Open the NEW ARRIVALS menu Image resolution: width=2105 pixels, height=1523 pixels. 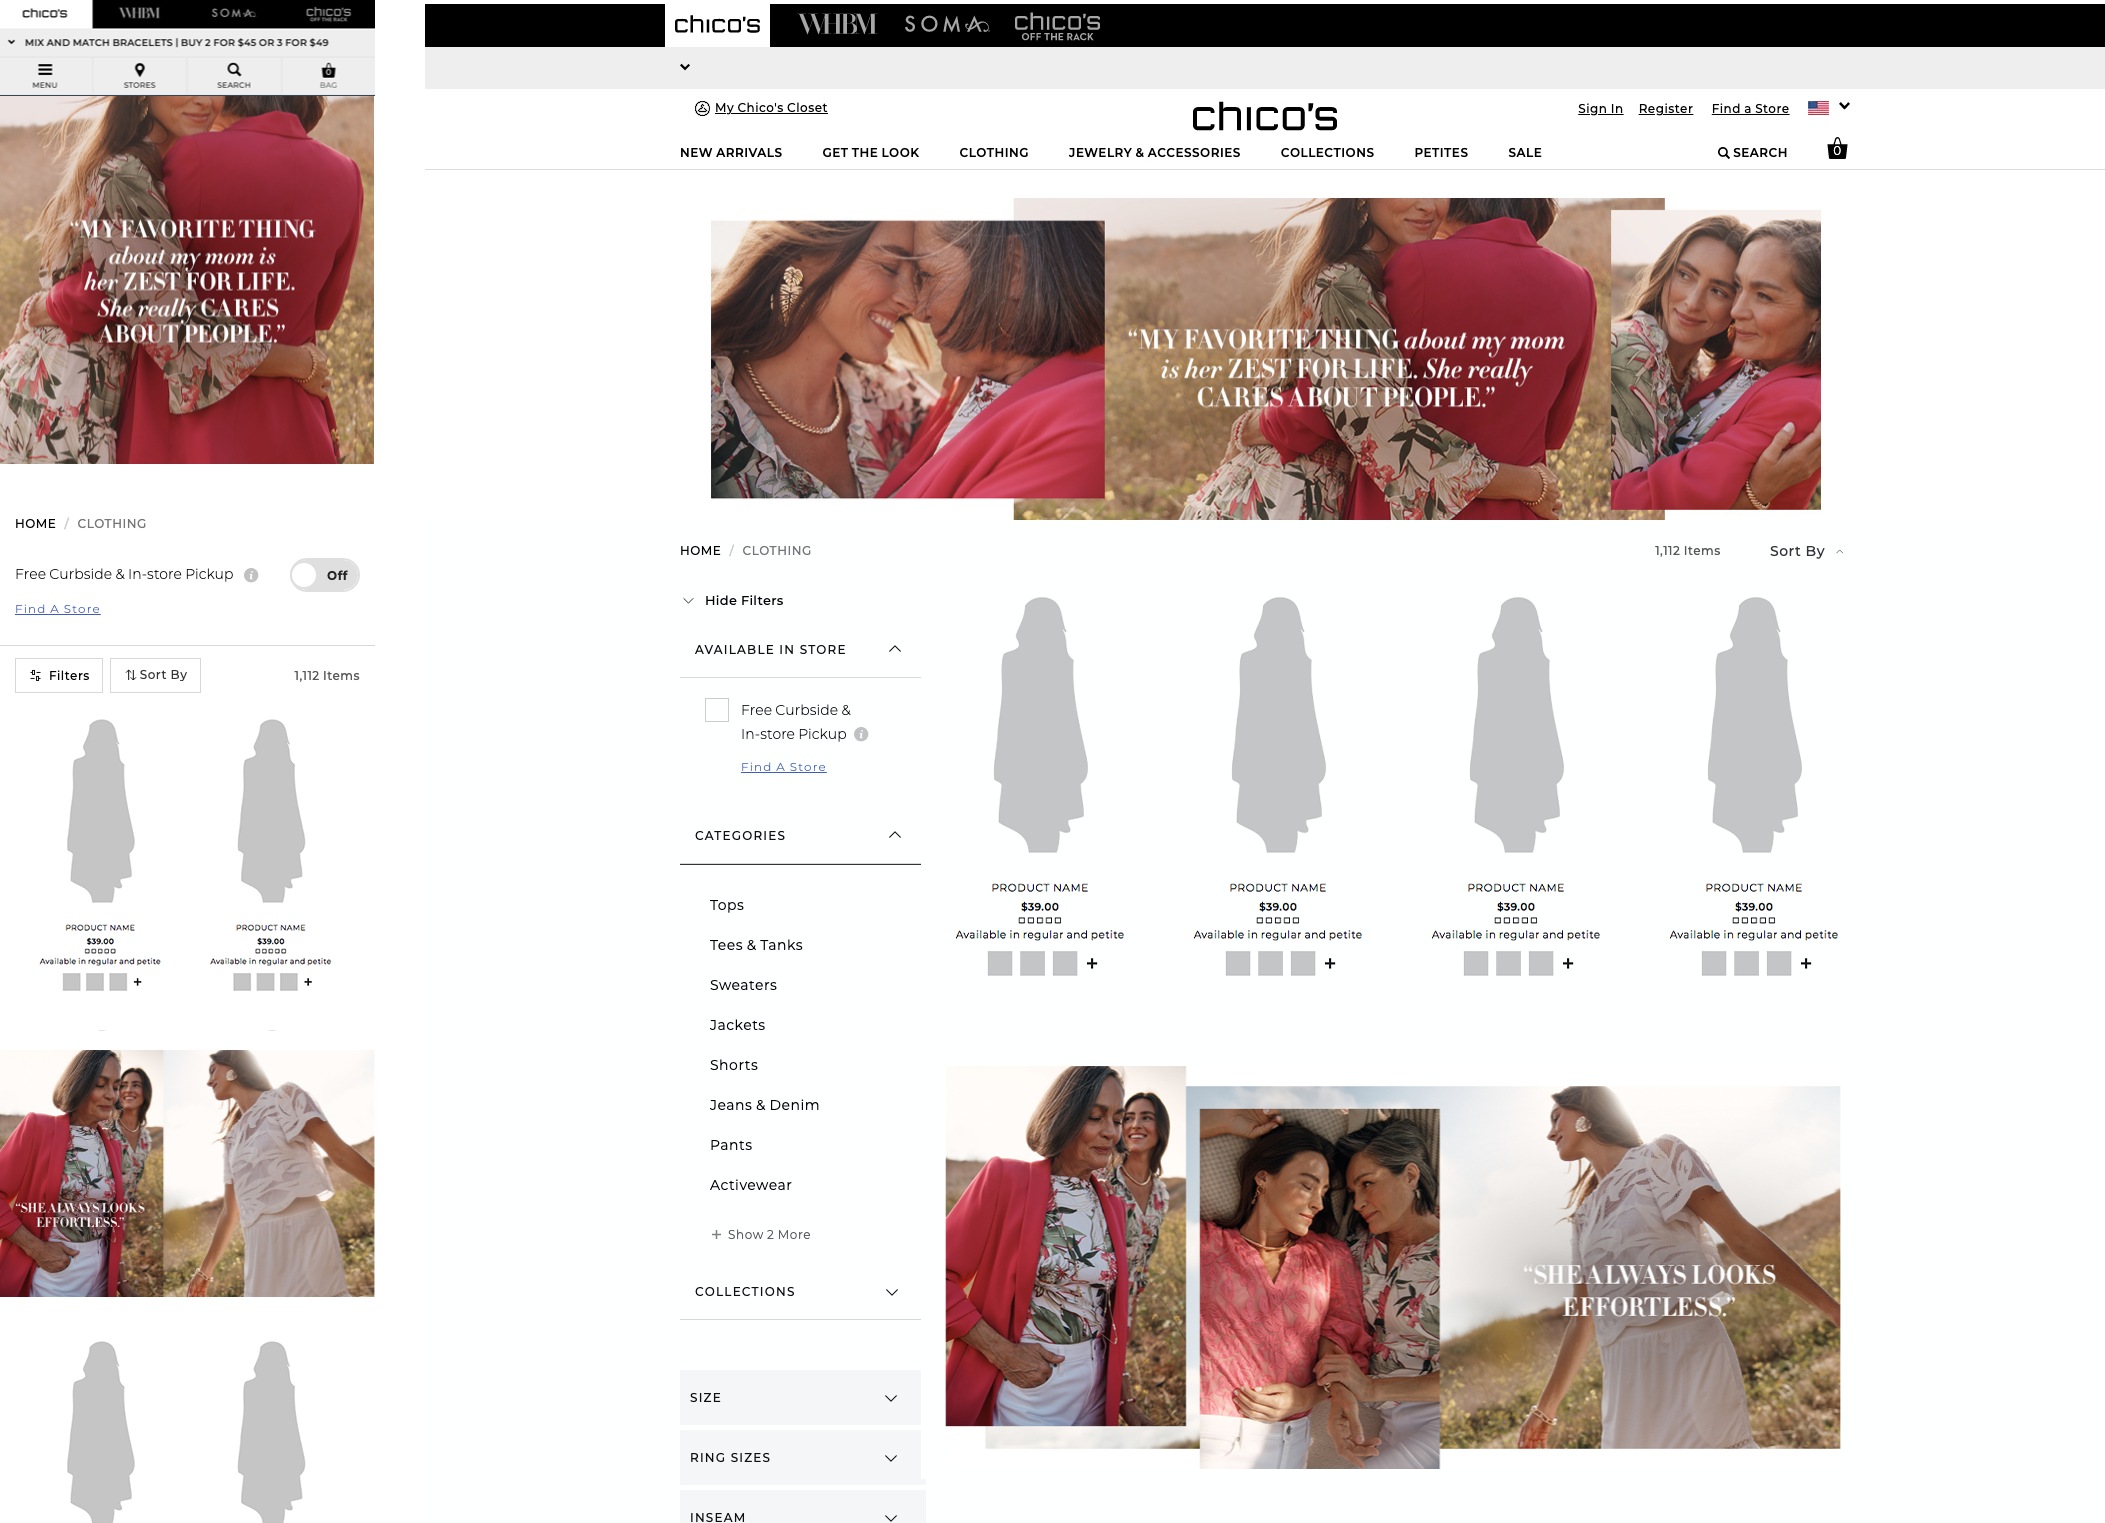pos(730,153)
